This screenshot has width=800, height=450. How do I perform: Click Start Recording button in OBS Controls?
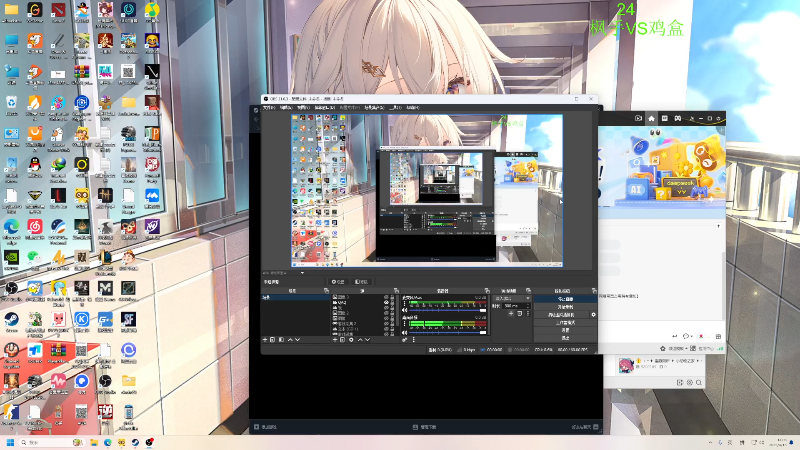click(x=565, y=307)
